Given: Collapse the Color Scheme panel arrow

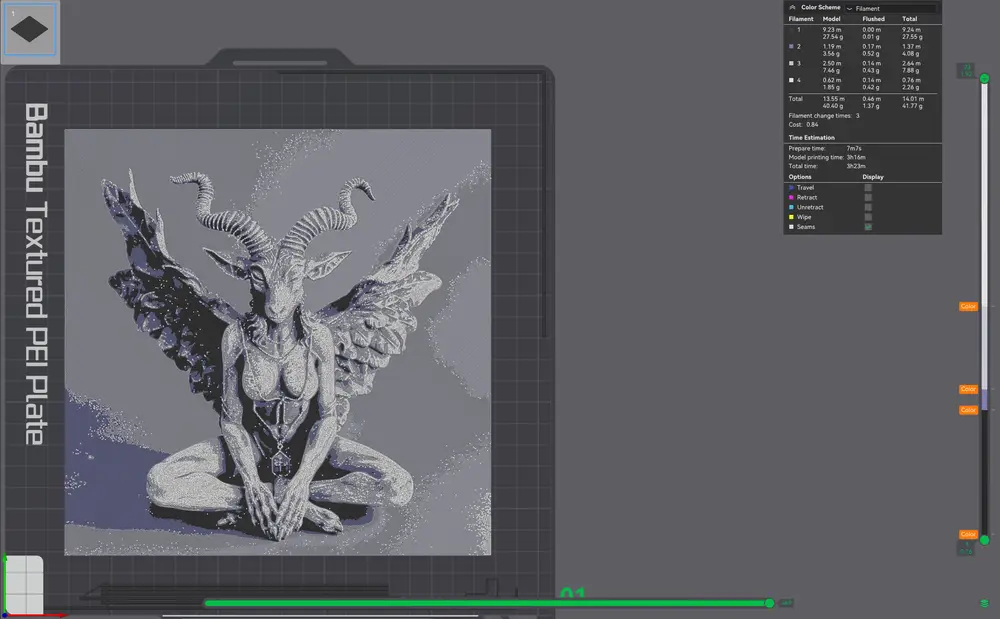Looking at the screenshot, I should click(x=792, y=8).
